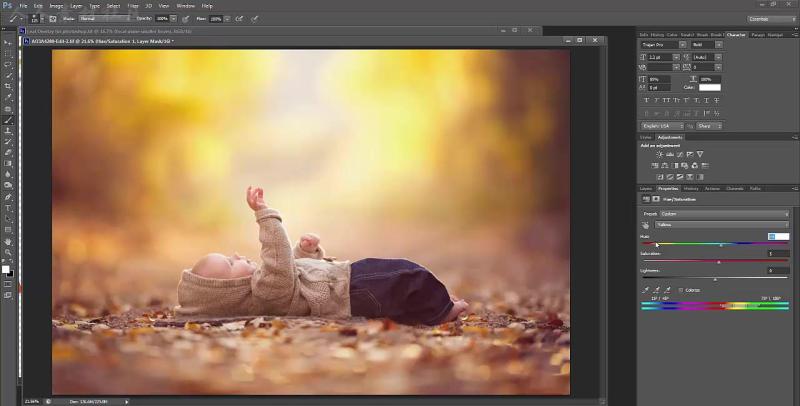This screenshot has width=800, height=406.
Task: Select the Crop tool
Action: (x=8, y=86)
